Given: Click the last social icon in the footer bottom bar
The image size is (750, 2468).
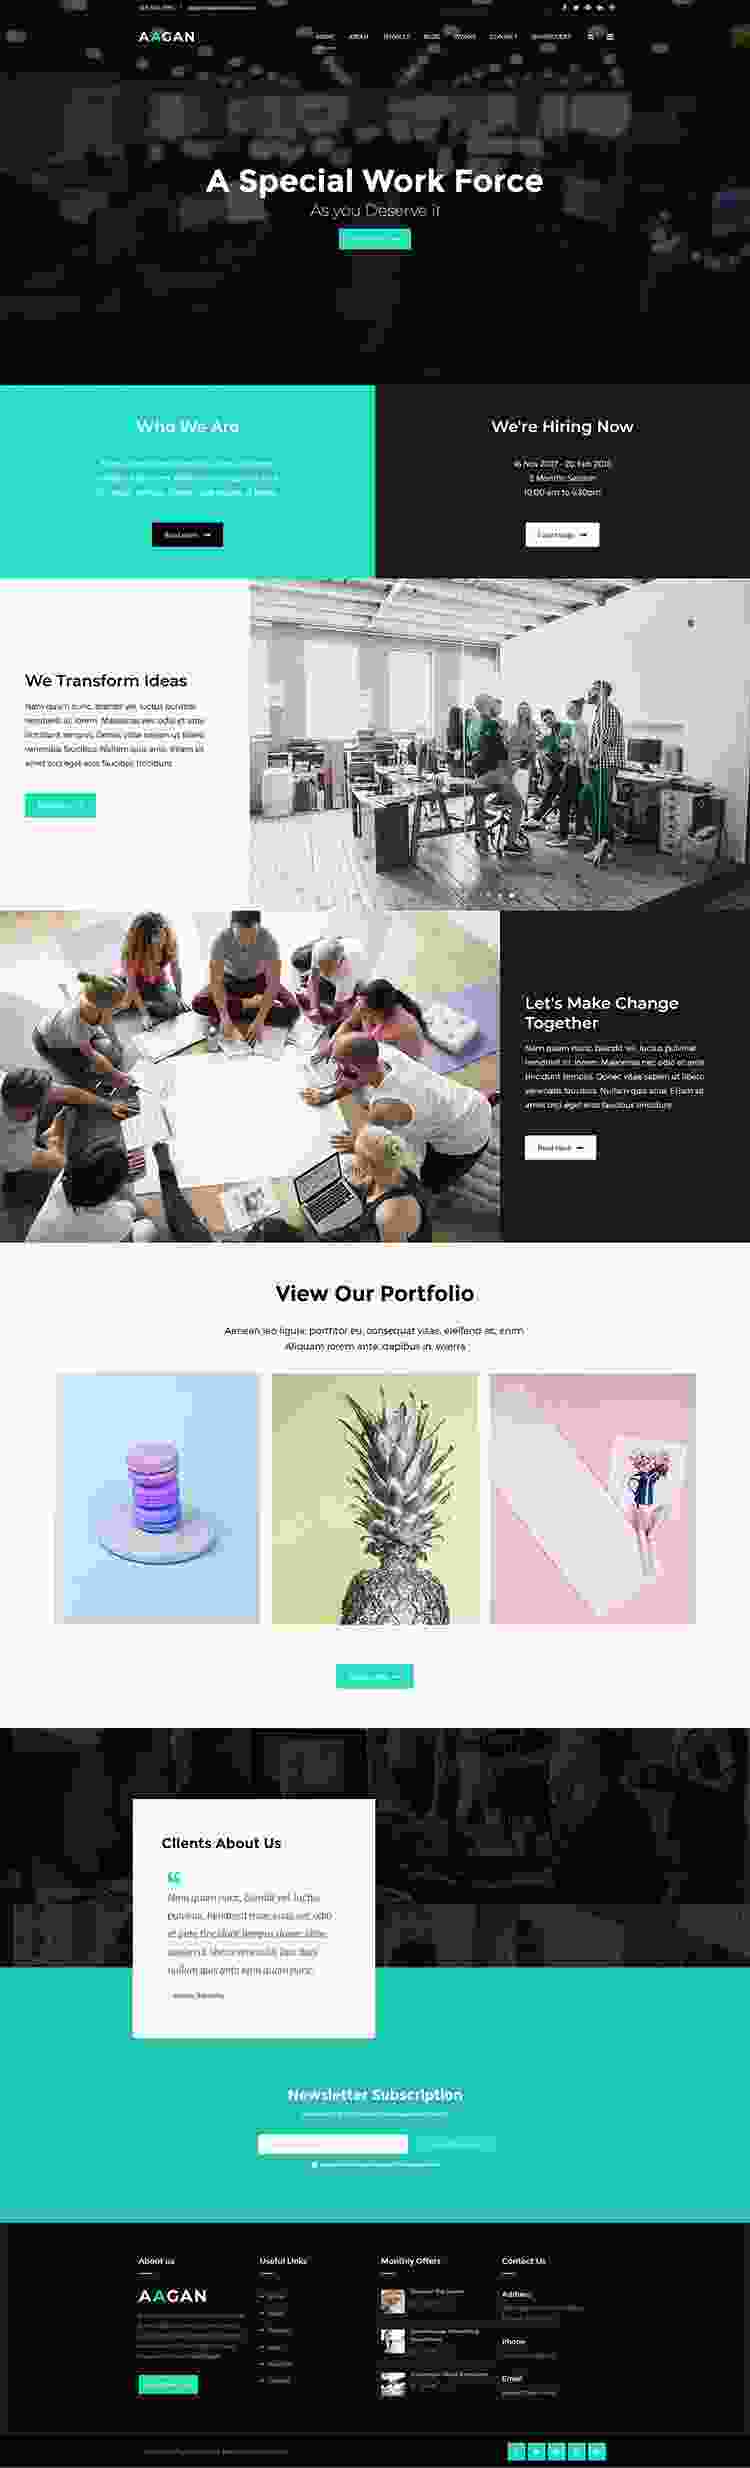Looking at the screenshot, I should coord(597,2450).
